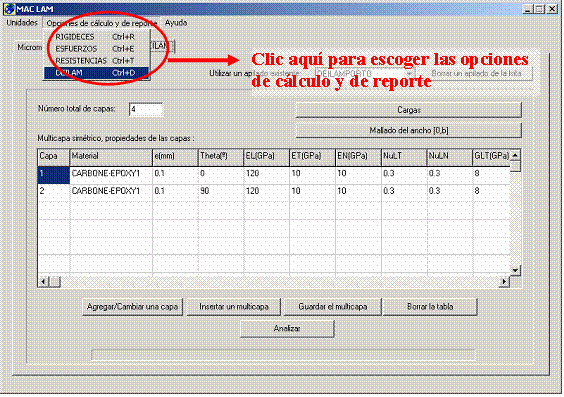The width and height of the screenshot is (564, 397).
Task: Click the table scroll up arrow
Action: 515,155
